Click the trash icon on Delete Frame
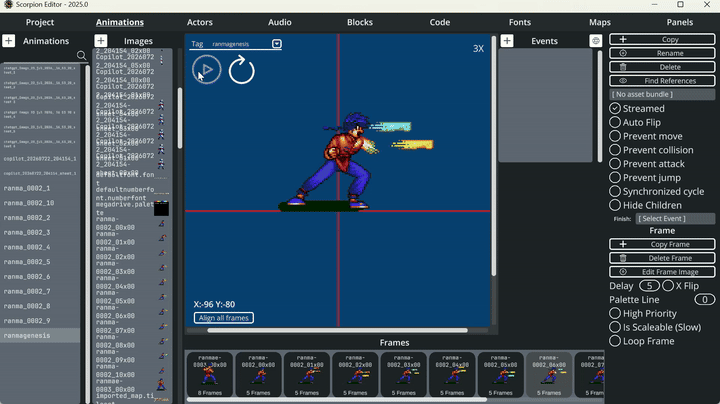This screenshot has width=720, height=404. coord(623,258)
